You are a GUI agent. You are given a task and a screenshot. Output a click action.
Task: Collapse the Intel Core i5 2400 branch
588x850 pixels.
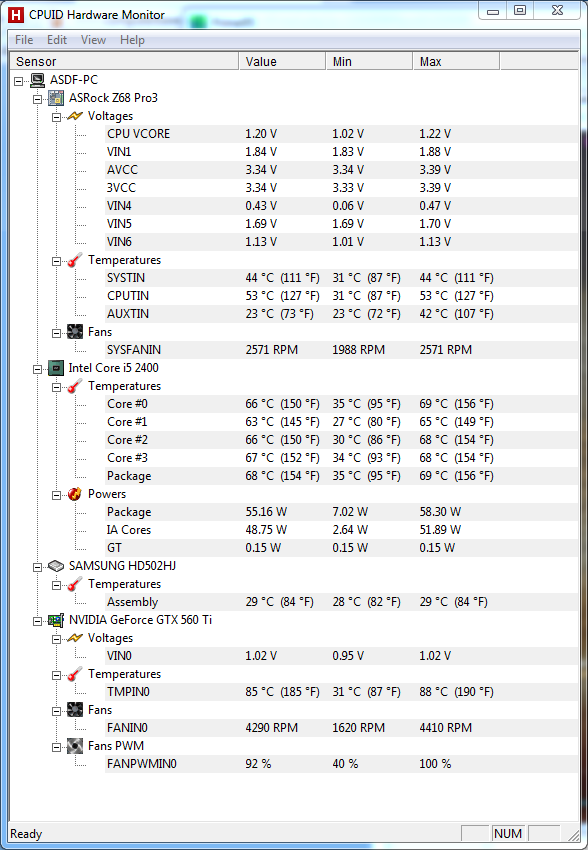[37, 369]
